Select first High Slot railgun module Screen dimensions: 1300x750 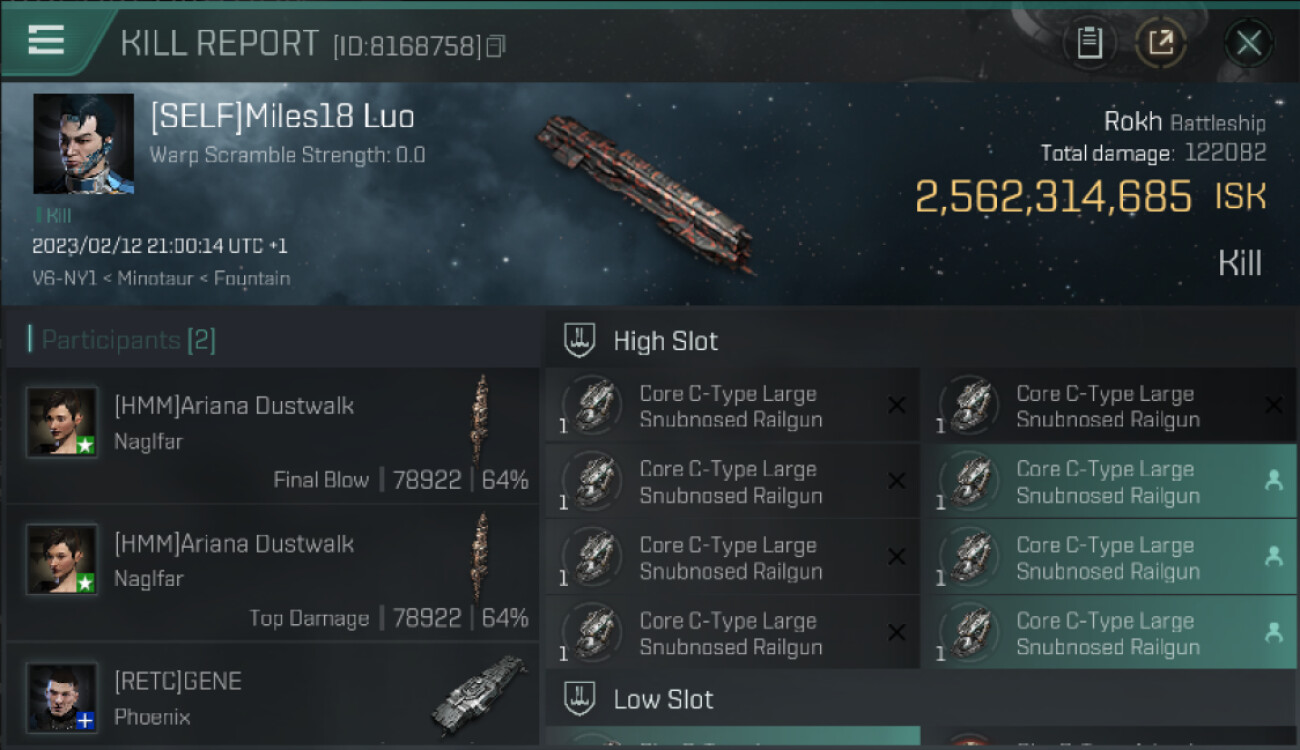(730, 406)
